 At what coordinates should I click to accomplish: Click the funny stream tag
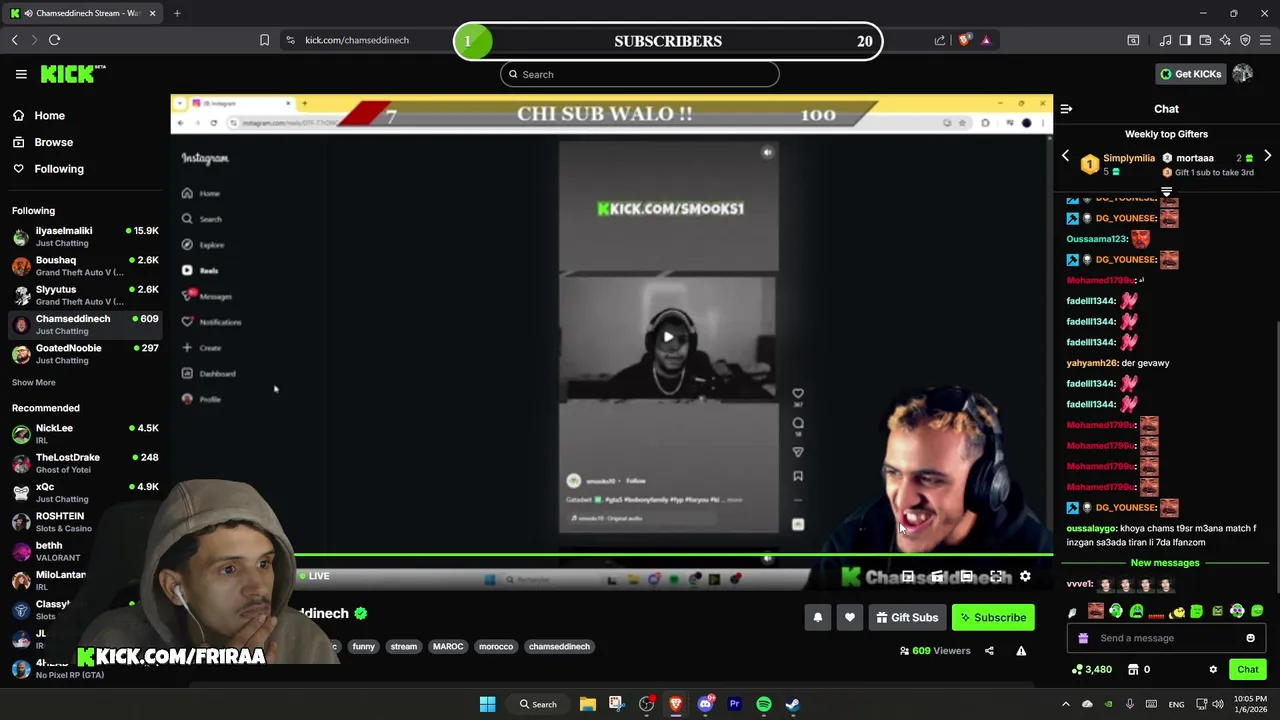pos(363,647)
